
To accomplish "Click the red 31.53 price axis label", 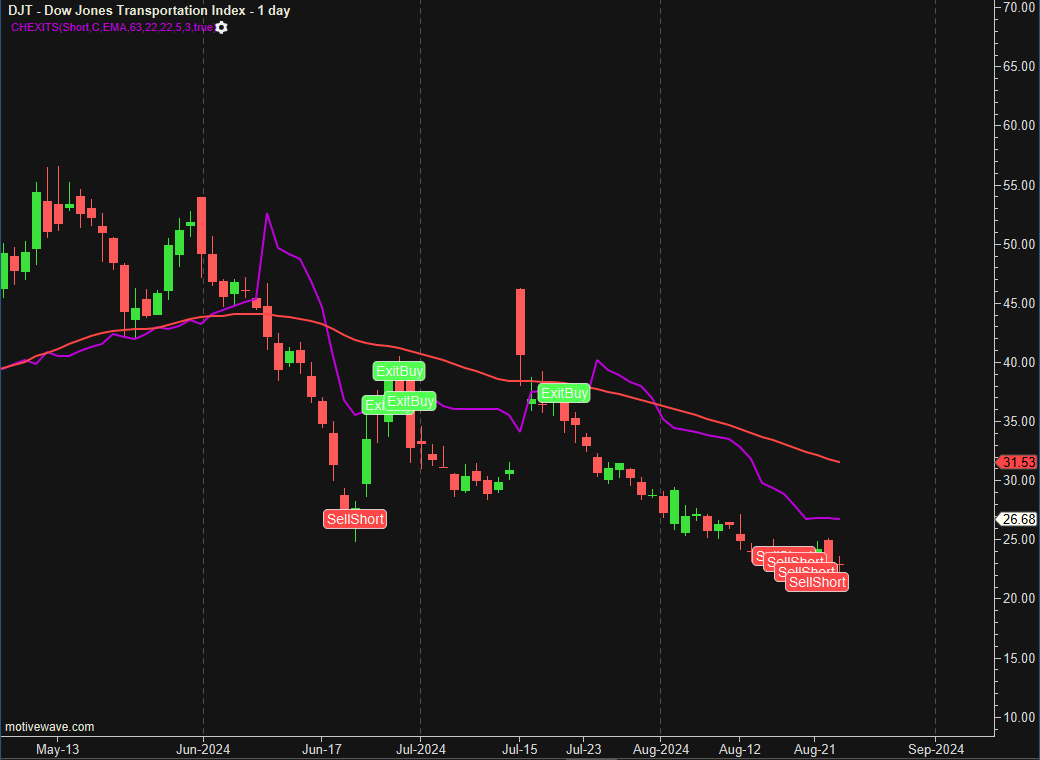I will point(1018,462).
